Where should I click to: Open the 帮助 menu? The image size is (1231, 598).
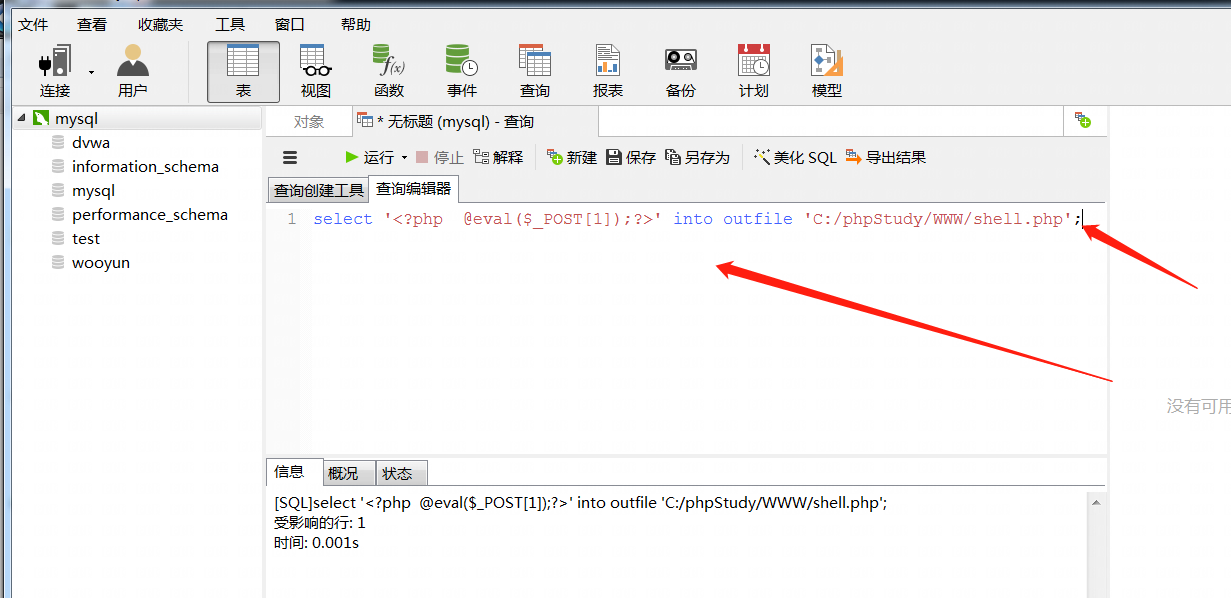[356, 24]
